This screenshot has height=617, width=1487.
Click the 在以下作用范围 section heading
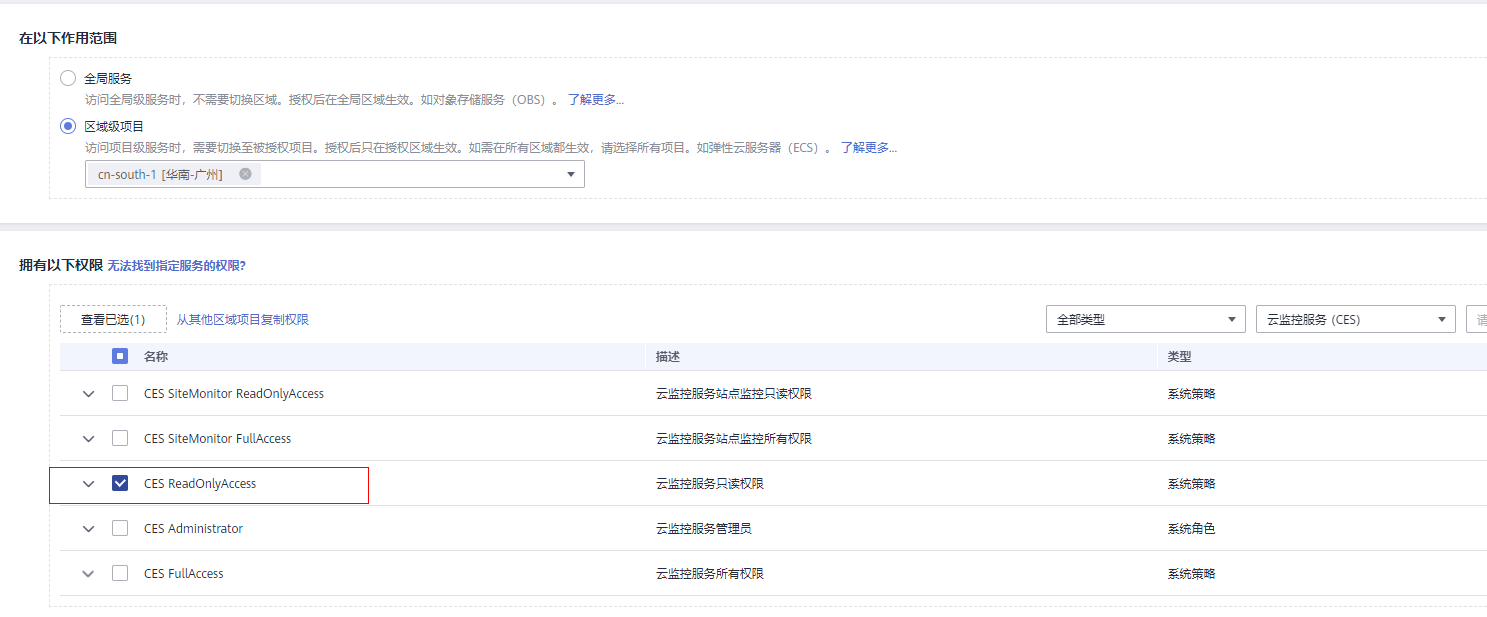[x=68, y=38]
